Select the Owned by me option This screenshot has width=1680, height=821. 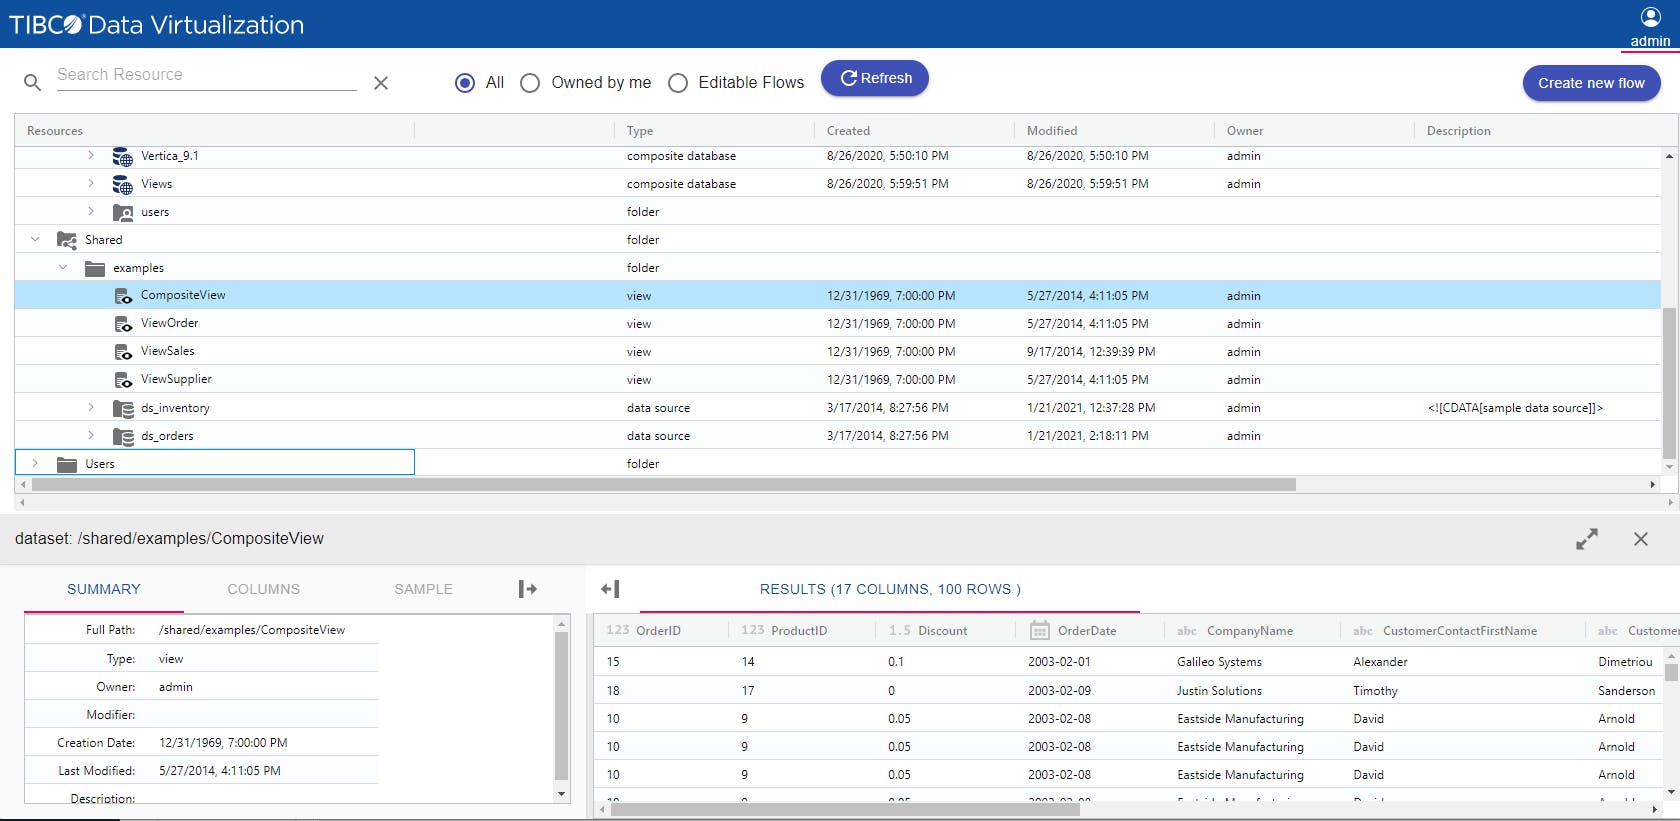530,83
